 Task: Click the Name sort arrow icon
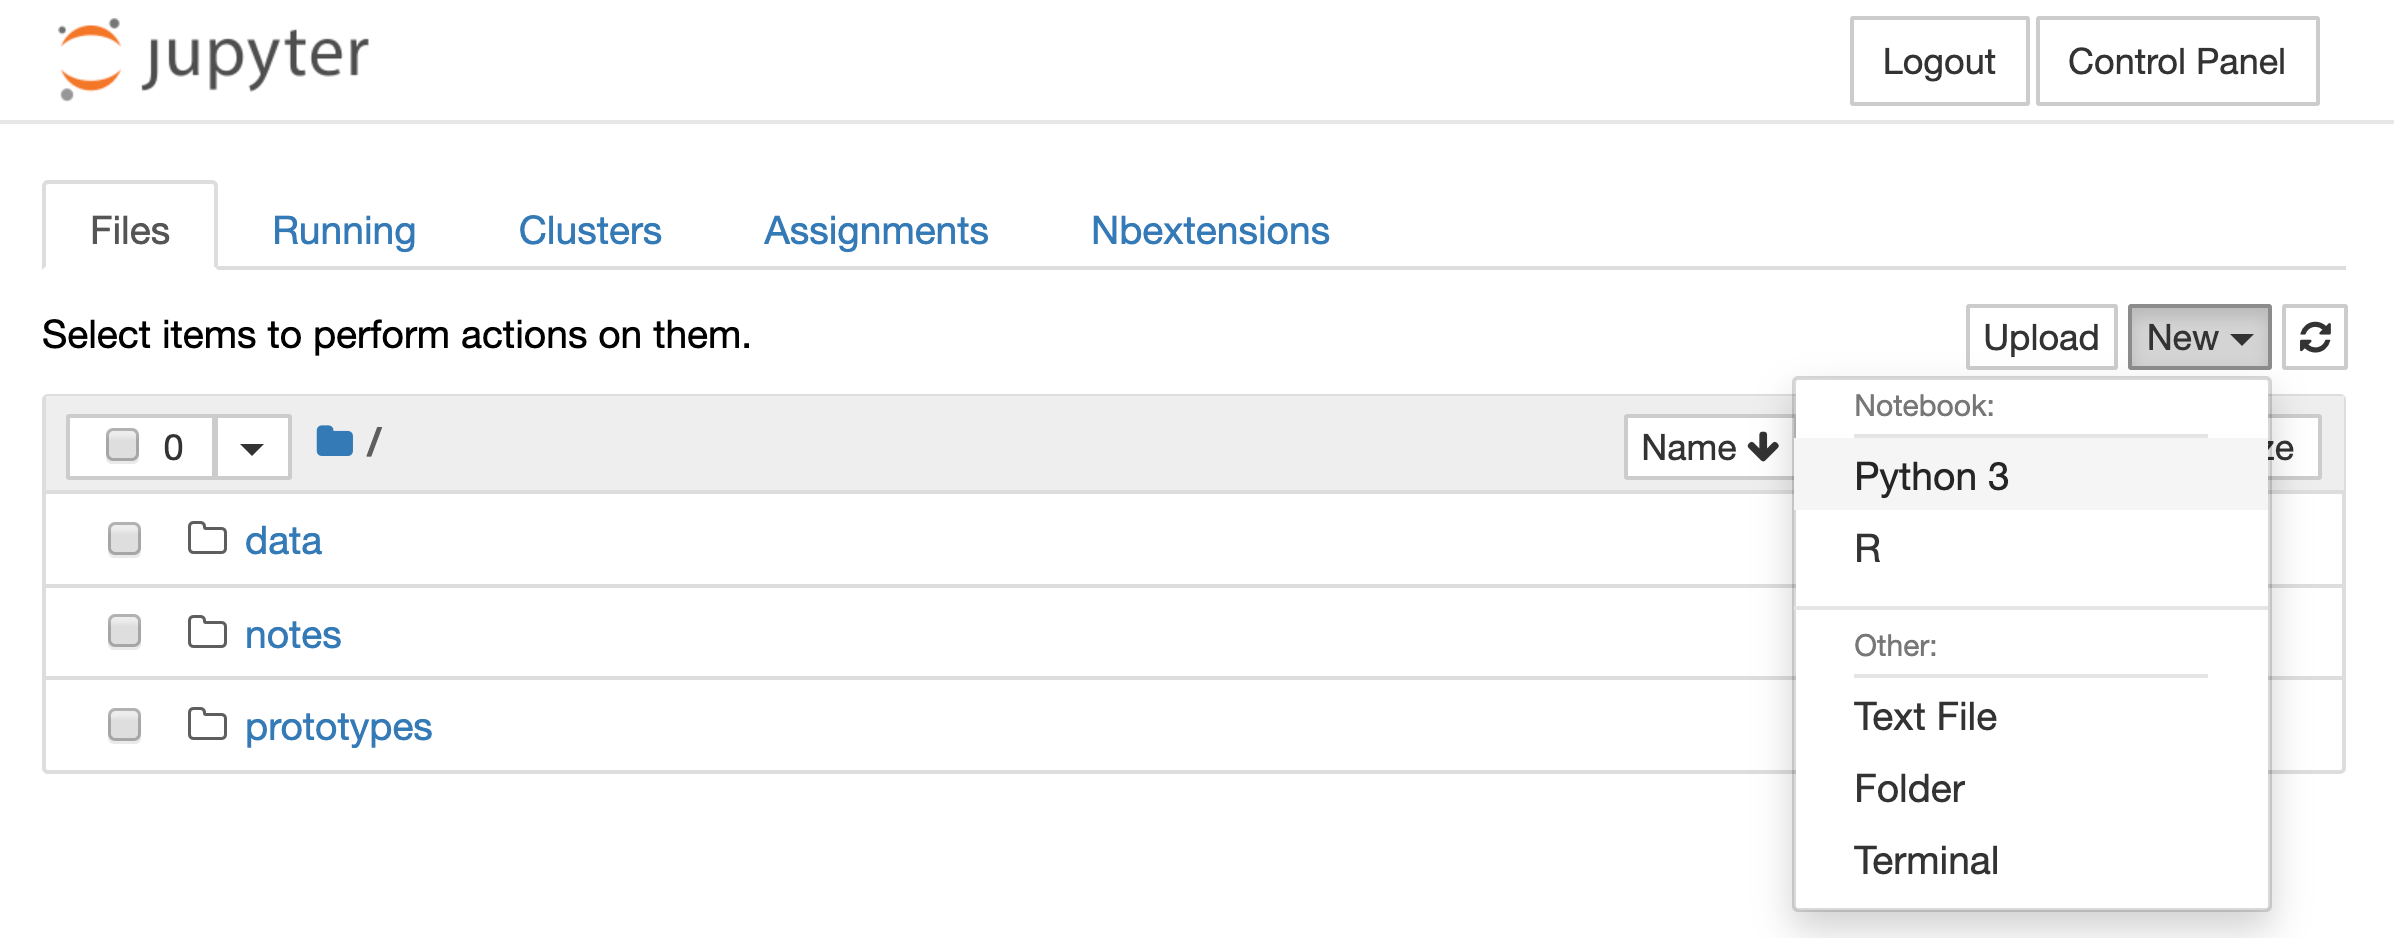1763,447
